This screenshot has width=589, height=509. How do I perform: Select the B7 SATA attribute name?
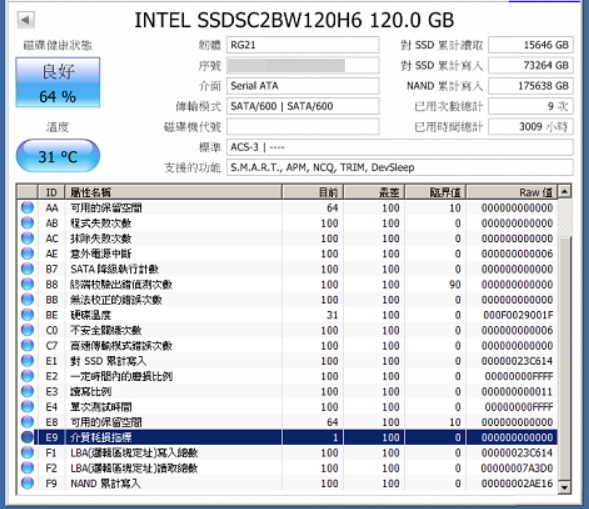[x=114, y=269]
